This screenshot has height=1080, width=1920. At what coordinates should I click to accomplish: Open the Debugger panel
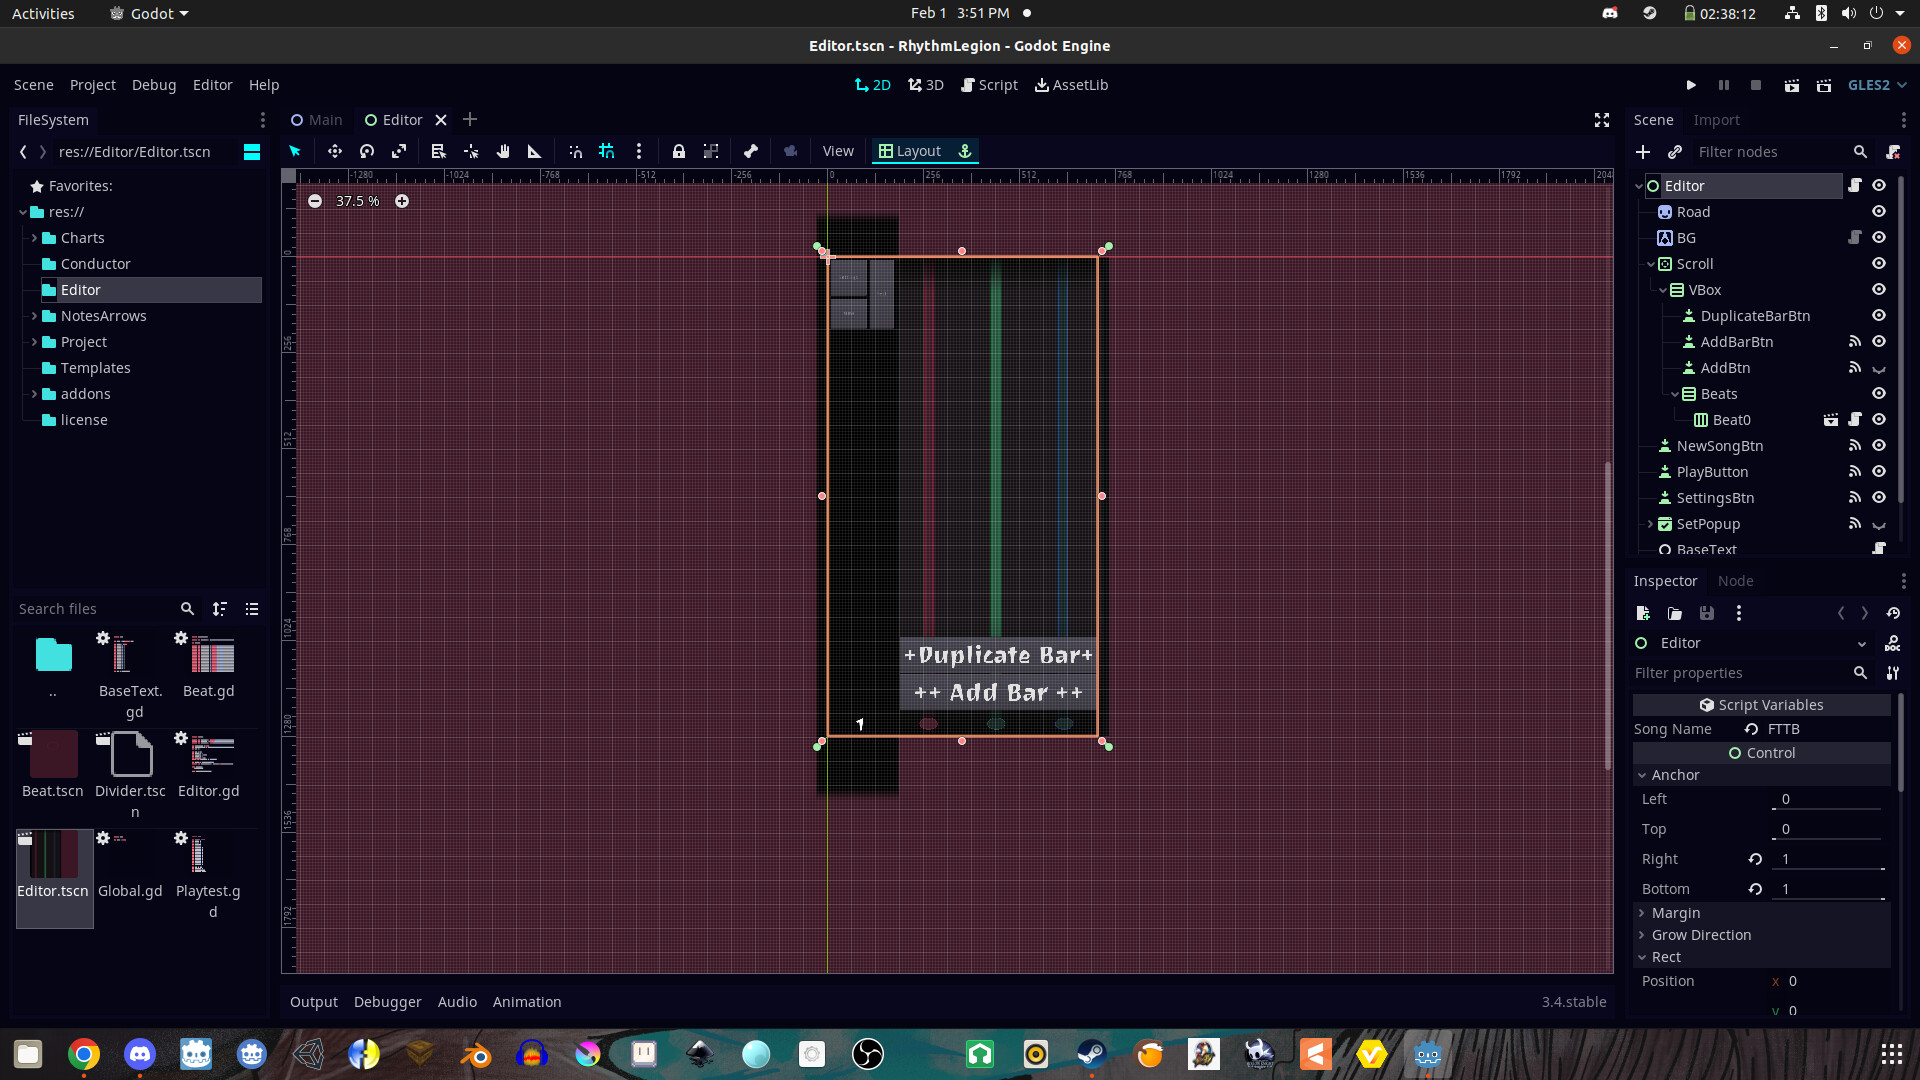(x=387, y=1001)
